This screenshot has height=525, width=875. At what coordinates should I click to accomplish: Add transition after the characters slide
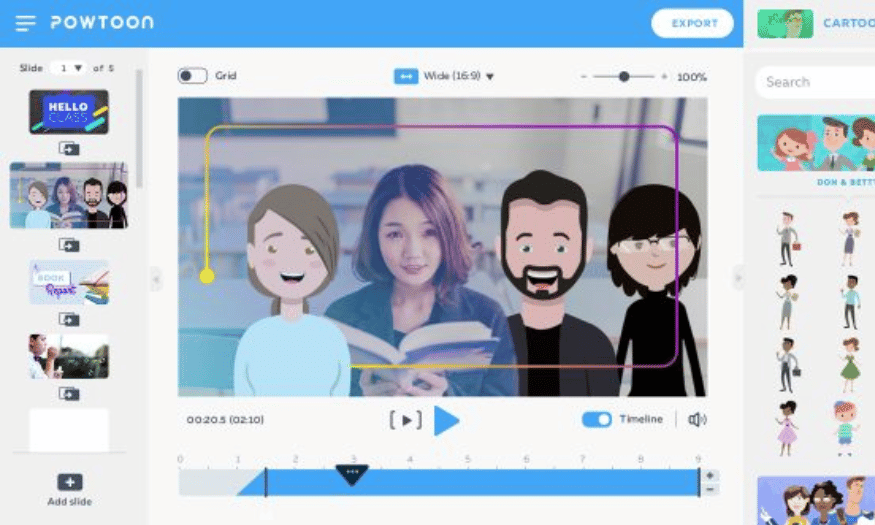69,245
